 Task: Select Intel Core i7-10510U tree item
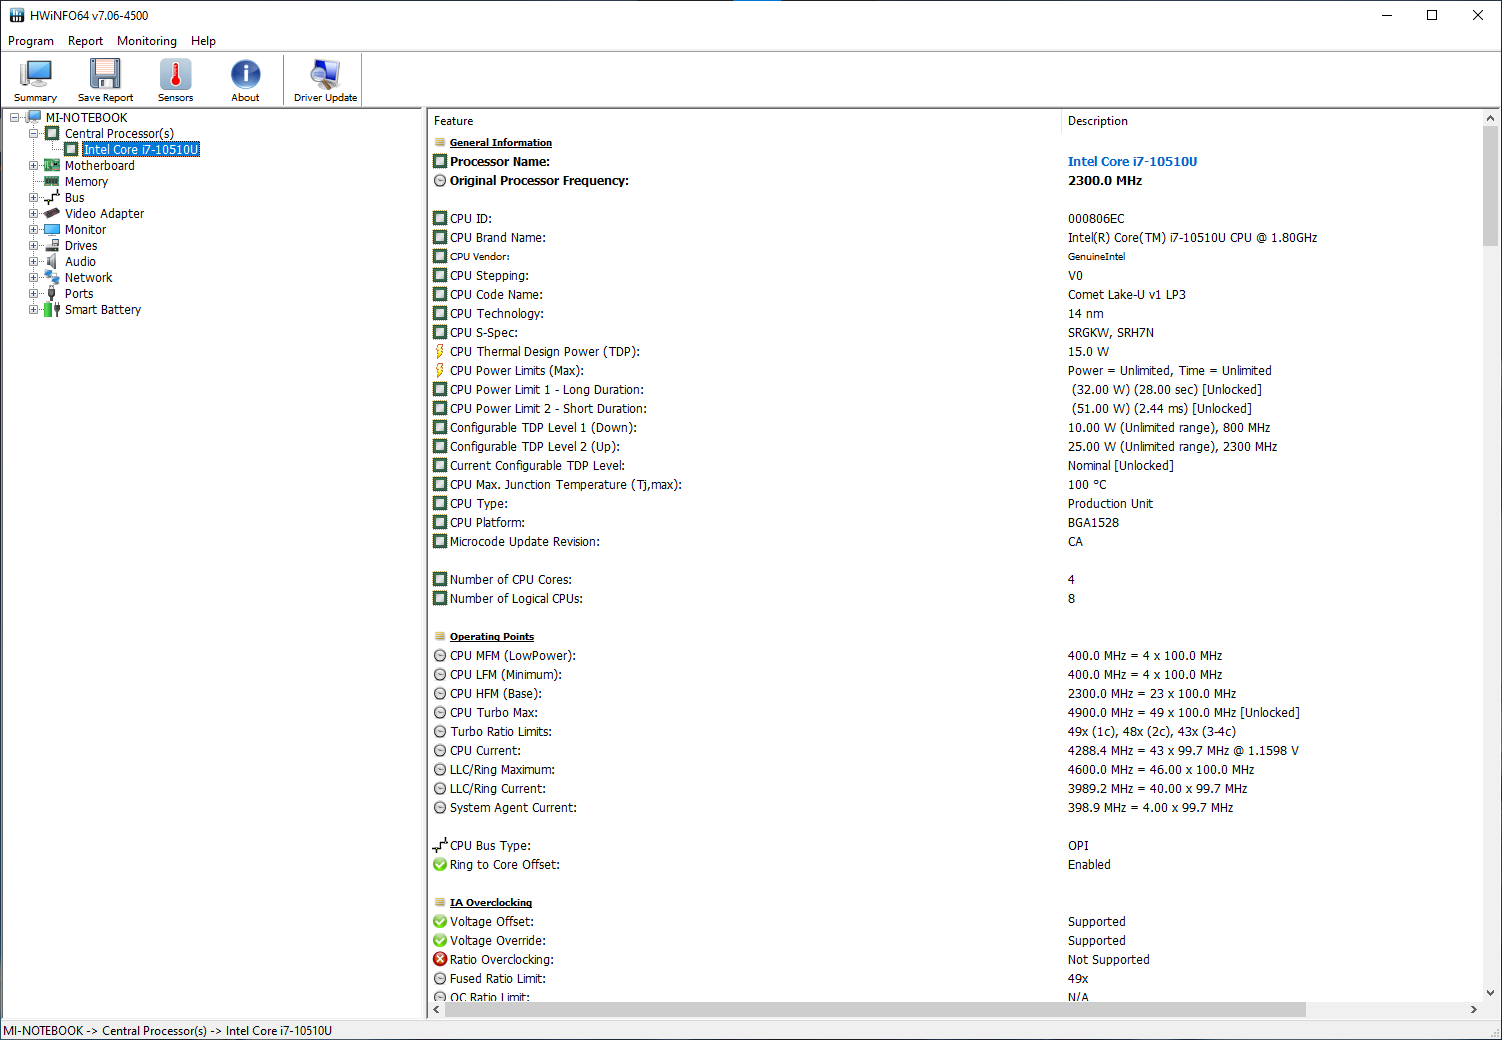[141, 149]
